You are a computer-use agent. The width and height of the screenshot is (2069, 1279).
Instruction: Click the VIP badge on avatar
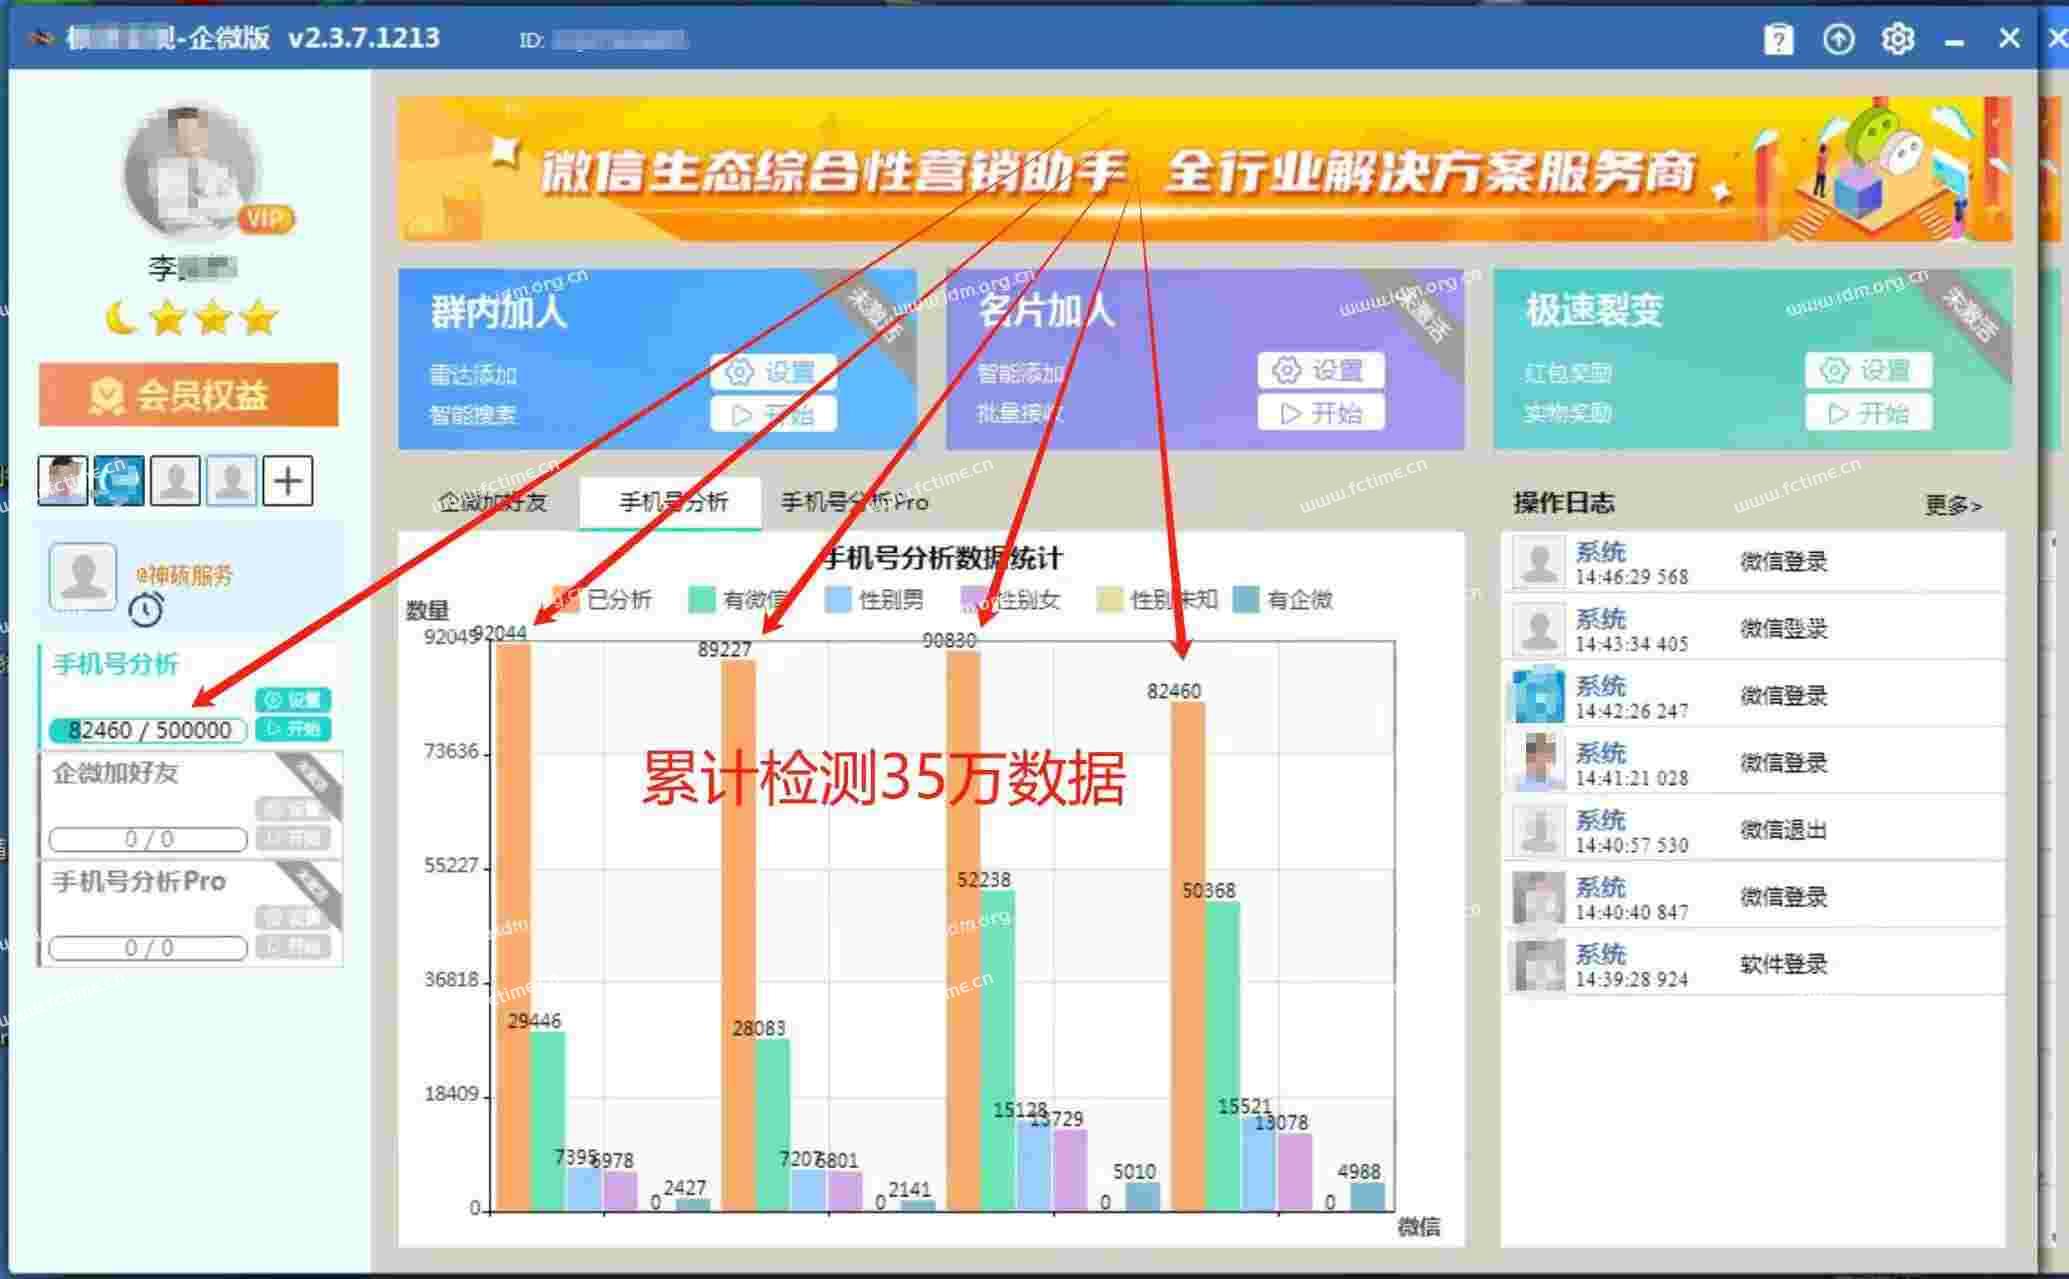click(266, 219)
